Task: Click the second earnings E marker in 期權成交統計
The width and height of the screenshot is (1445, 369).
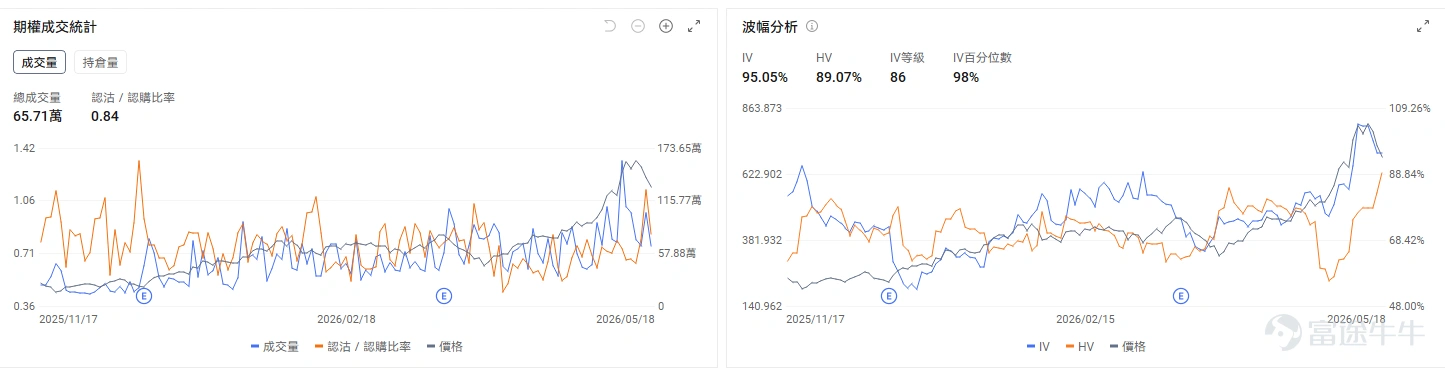Action: pyautogui.click(x=444, y=296)
